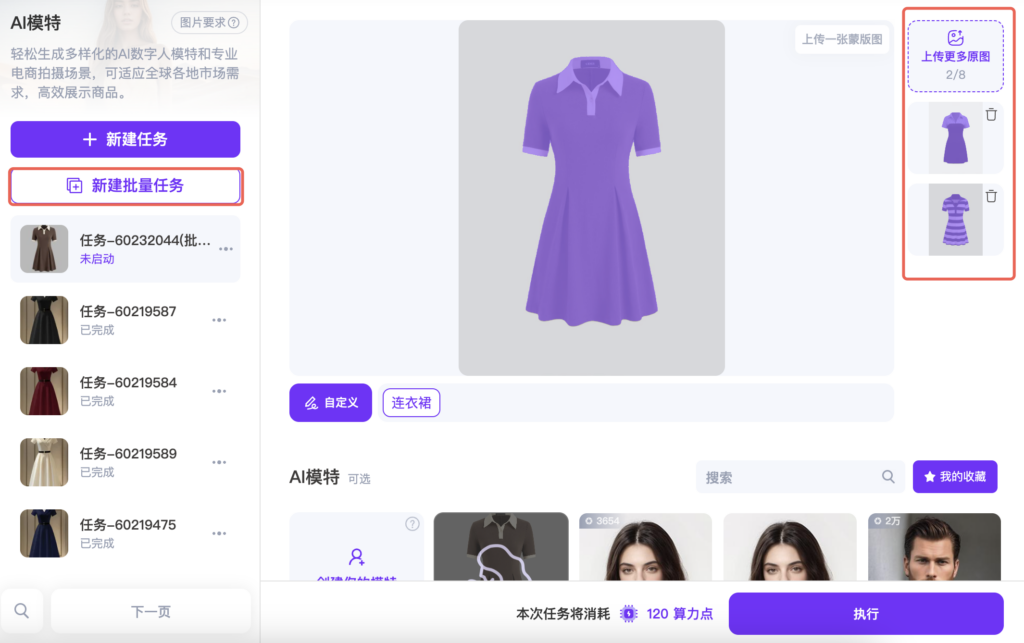Image resolution: width=1024 pixels, height=643 pixels.
Task: Click the large purple dress preview image
Action: [x=592, y=198]
